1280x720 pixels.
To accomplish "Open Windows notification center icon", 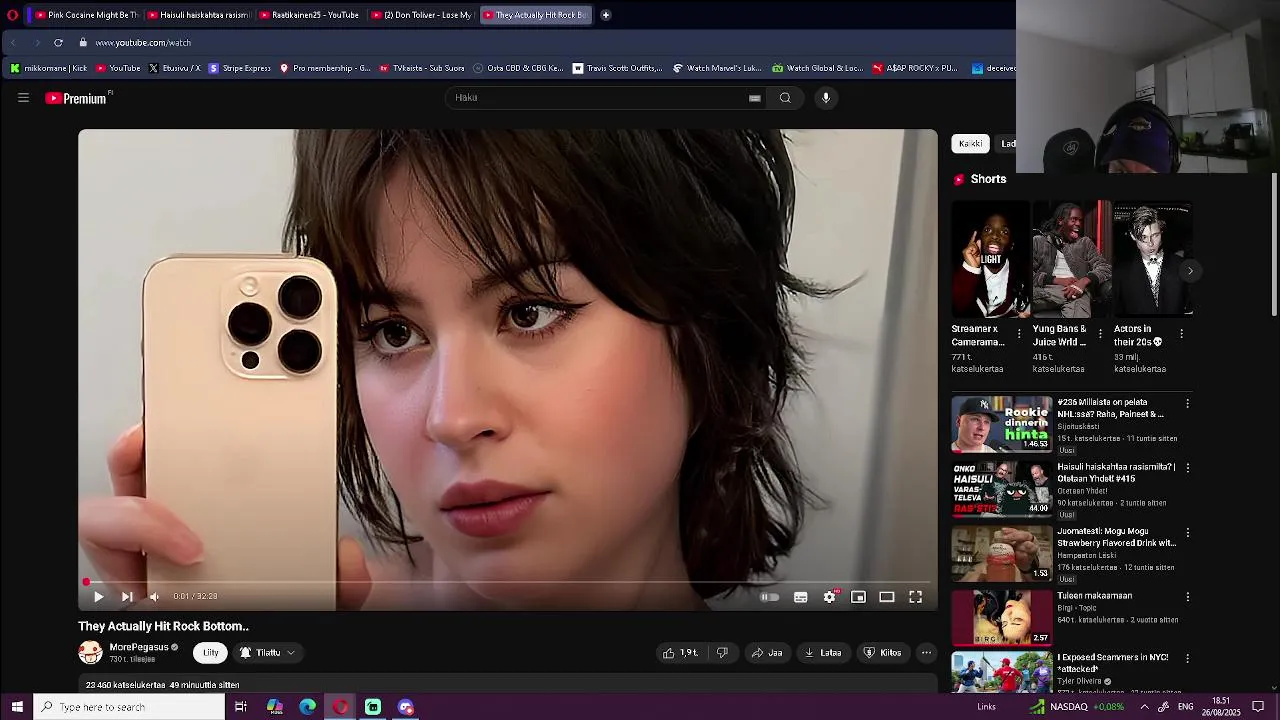I will coord(1258,707).
